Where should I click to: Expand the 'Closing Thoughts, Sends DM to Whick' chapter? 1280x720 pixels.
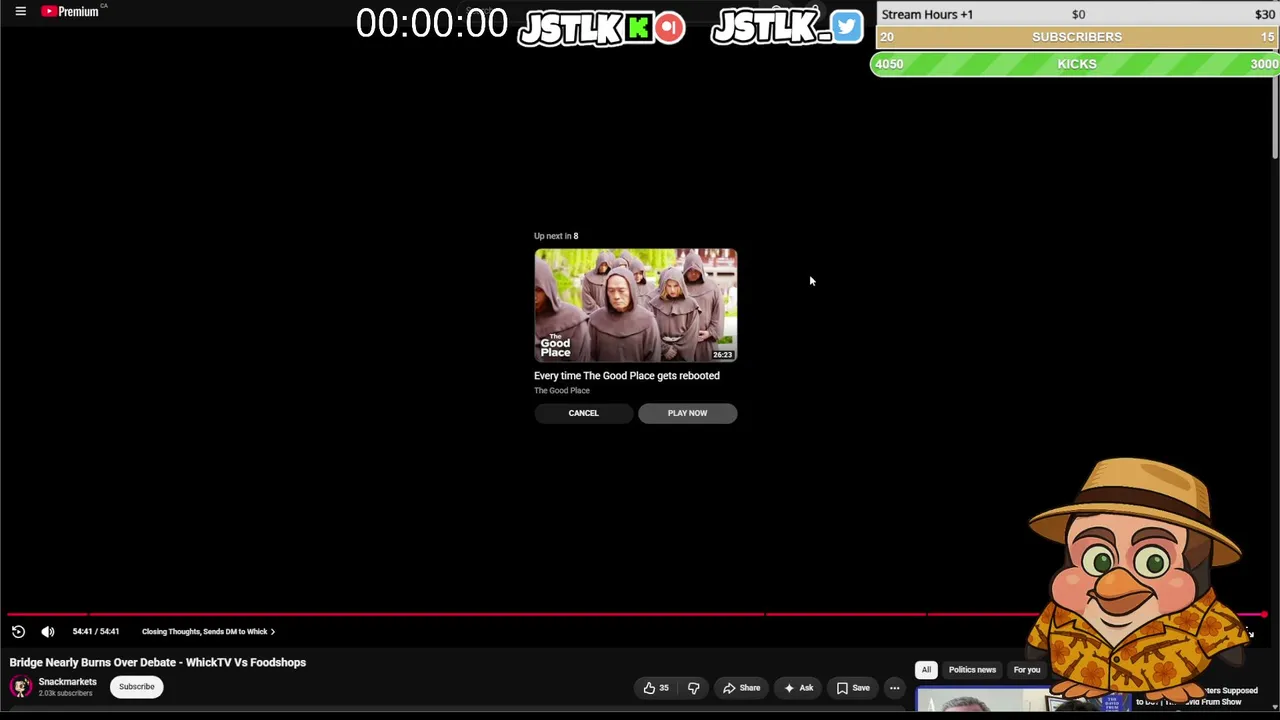(208, 631)
